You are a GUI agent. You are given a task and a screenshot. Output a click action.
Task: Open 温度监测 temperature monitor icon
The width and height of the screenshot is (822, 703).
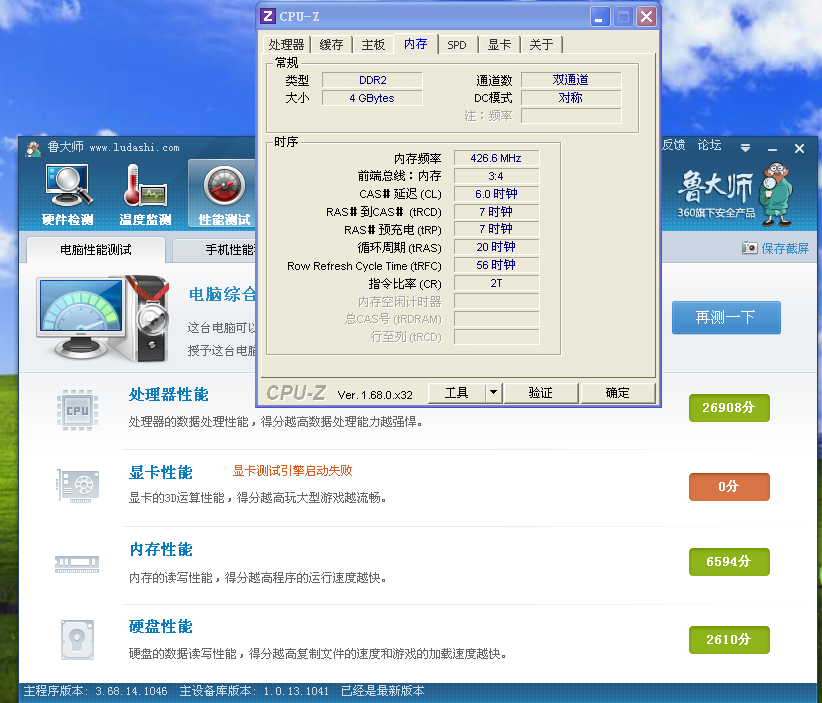[x=145, y=194]
